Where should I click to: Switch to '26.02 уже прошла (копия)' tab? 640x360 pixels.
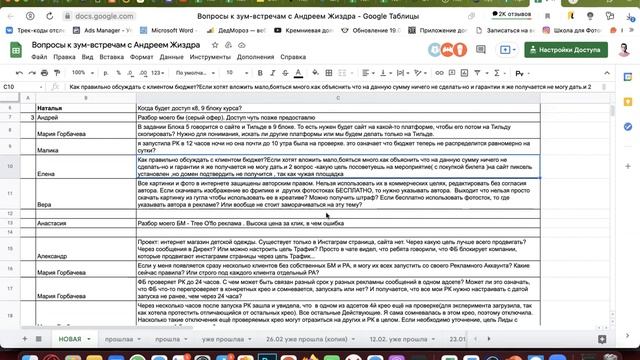(x=310, y=339)
